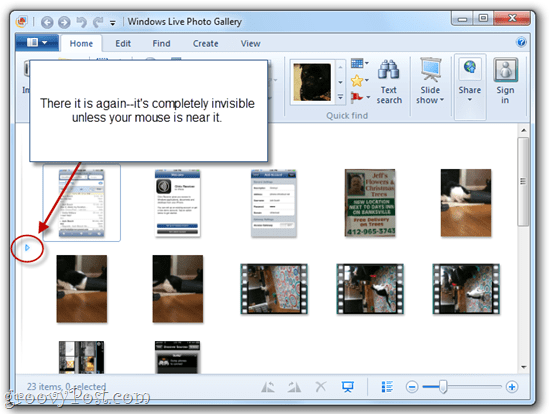Switch to details view icon
The height and width of the screenshot is (414, 550).
tap(387, 387)
